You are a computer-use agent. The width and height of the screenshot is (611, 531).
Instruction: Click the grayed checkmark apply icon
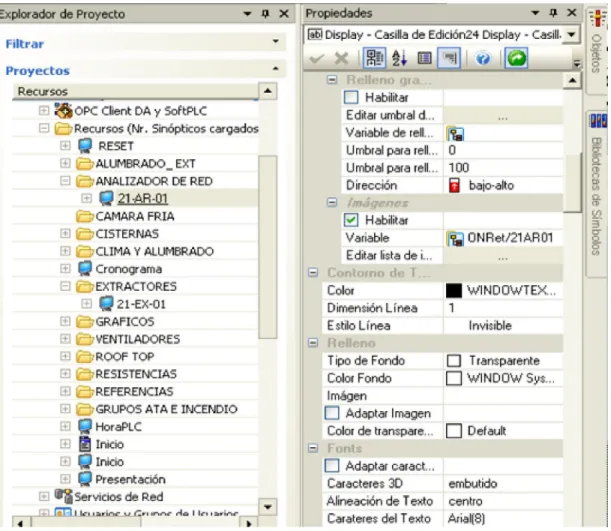click(x=316, y=59)
